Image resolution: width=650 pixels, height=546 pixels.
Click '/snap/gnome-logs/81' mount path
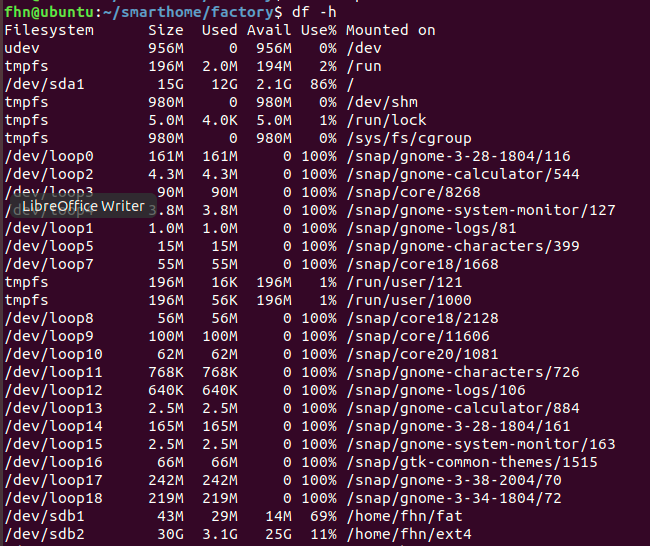(432, 228)
